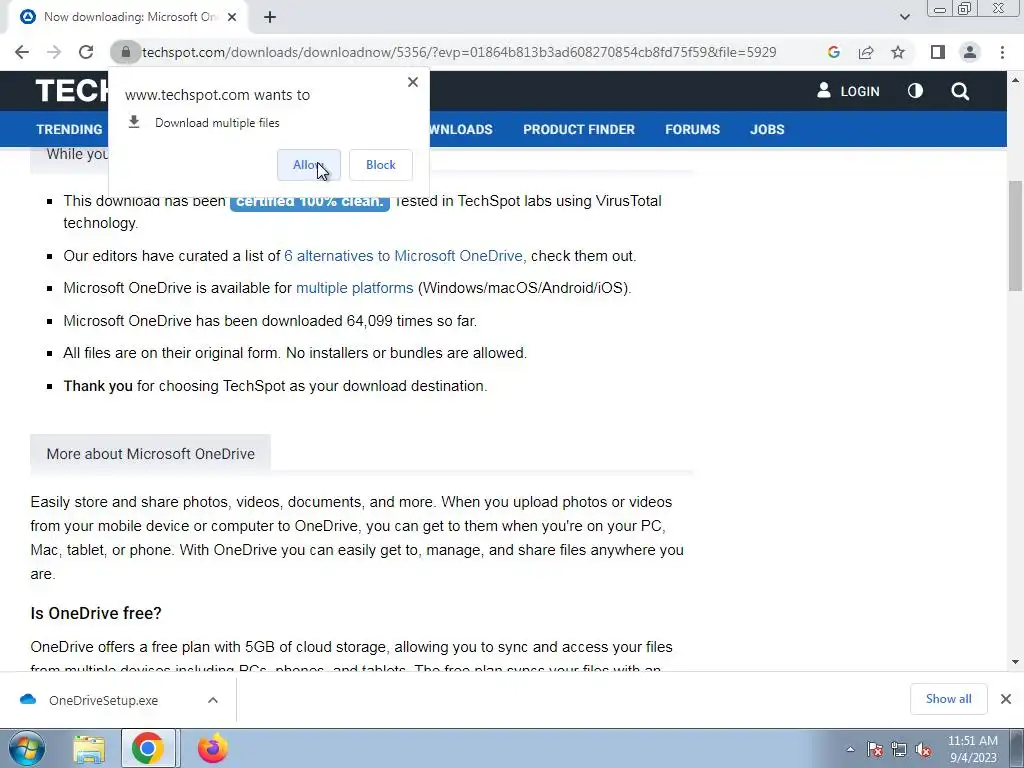Viewport: 1024px width, 768px height.
Task: Allow multiple file downloads
Action: click(x=308, y=165)
